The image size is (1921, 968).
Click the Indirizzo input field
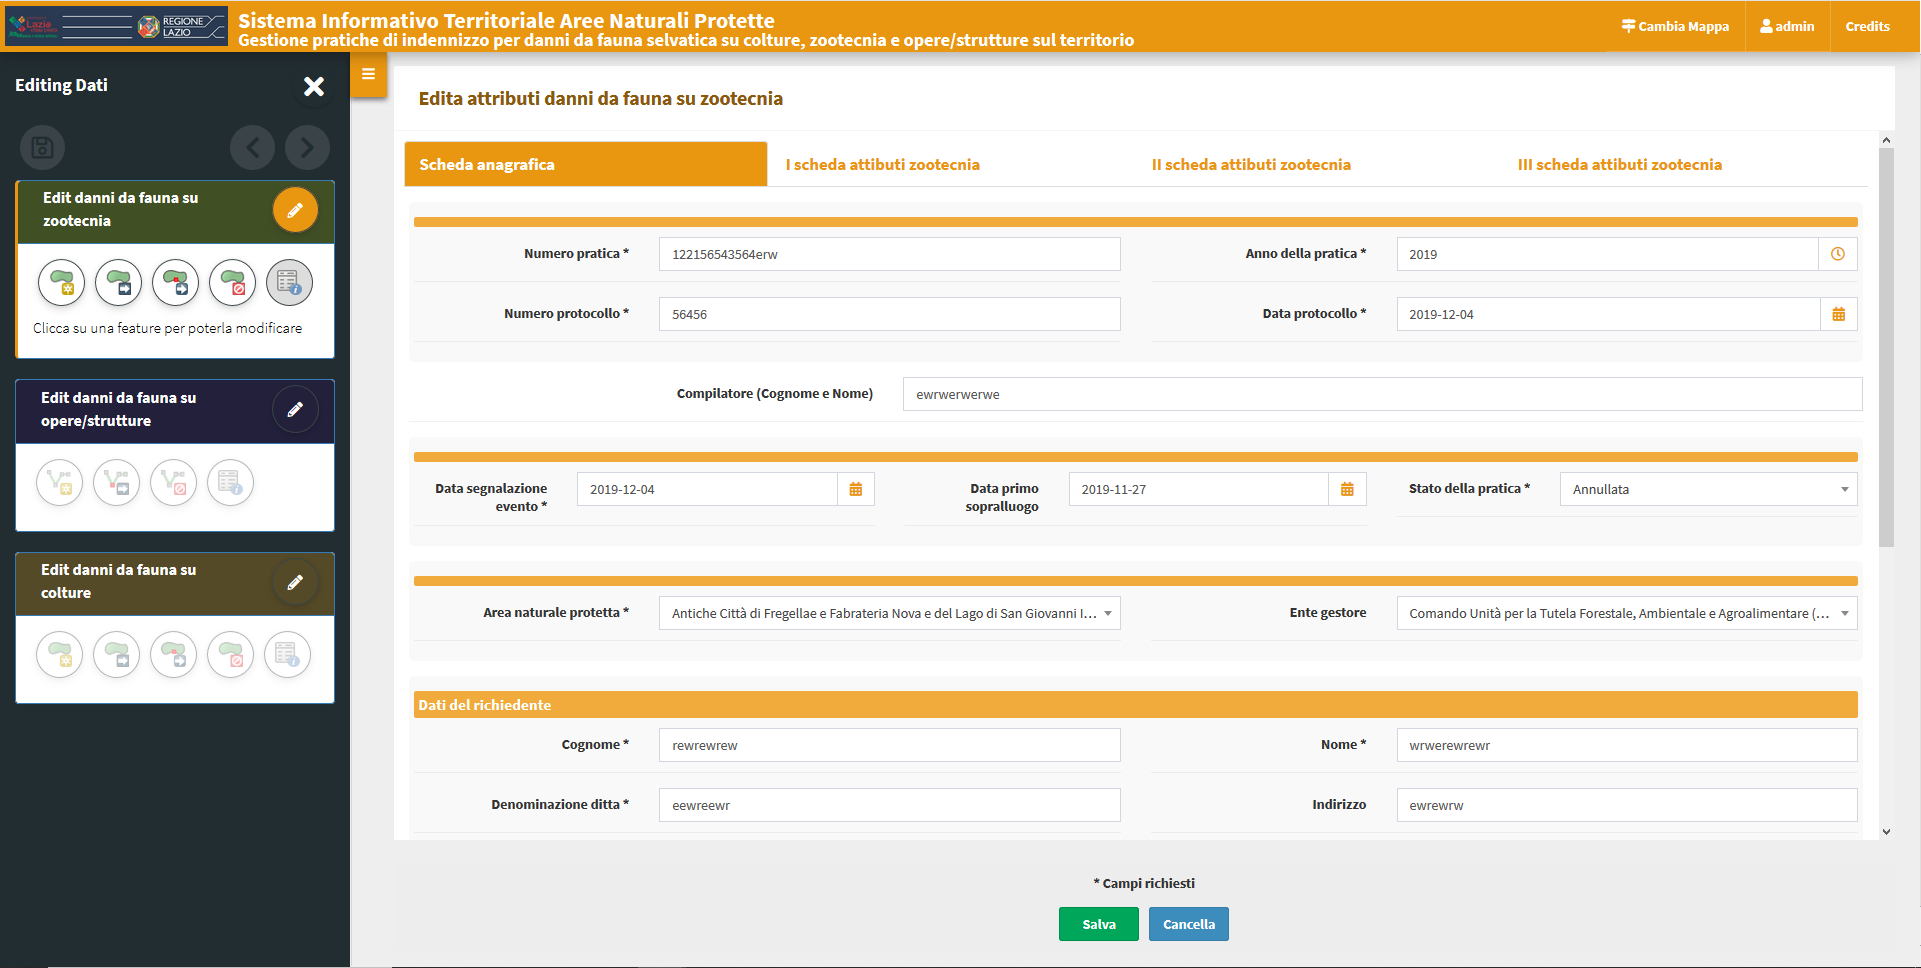(x=1627, y=805)
